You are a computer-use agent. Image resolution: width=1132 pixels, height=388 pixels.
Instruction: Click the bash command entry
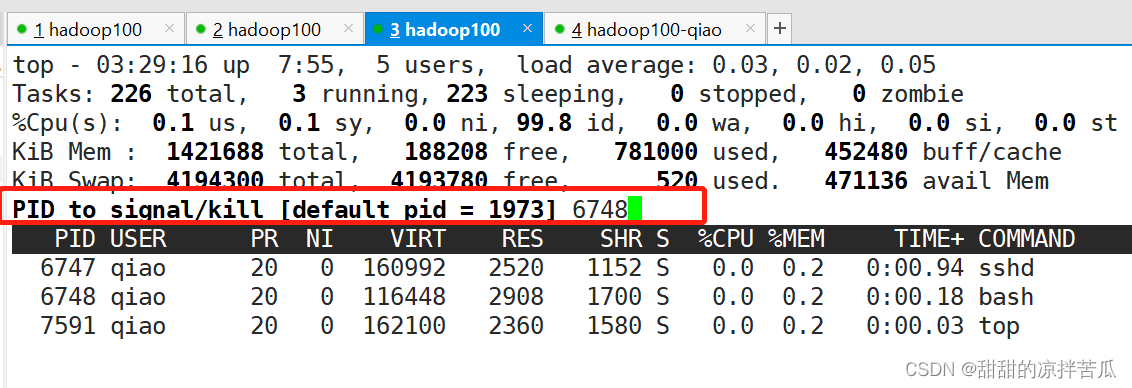[1006, 297]
